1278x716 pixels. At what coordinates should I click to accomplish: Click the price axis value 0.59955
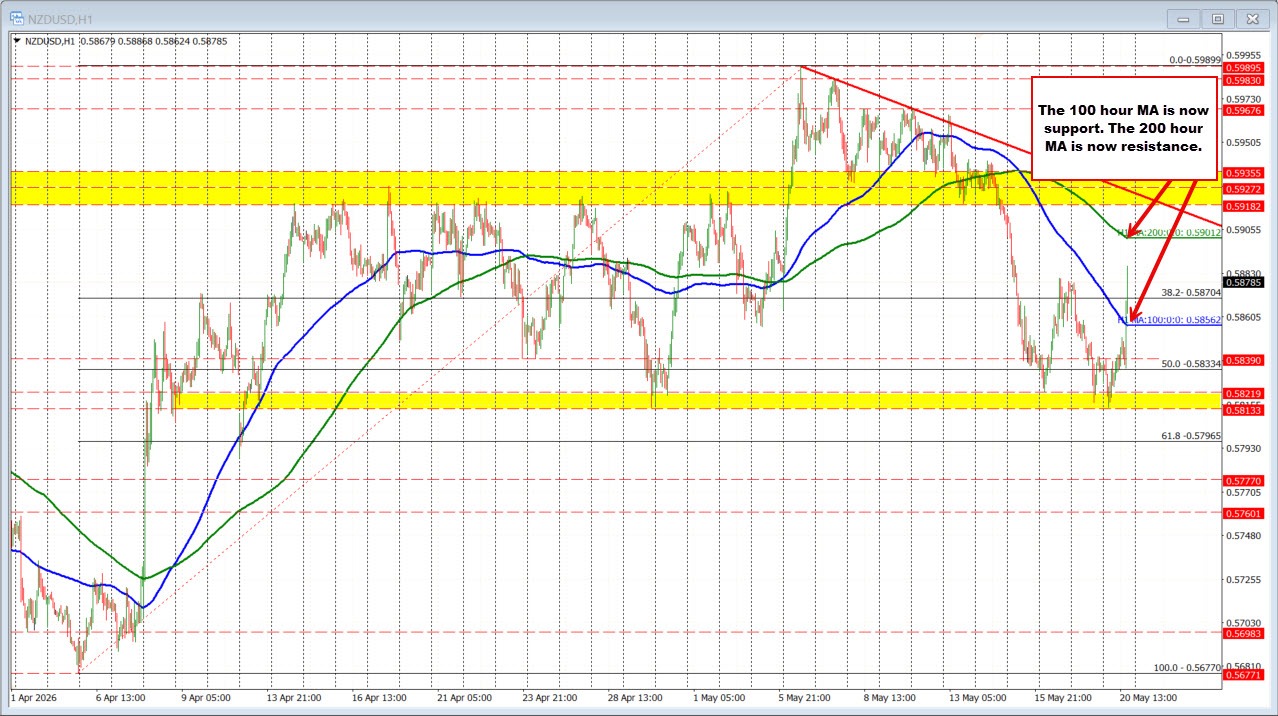tap(1244, 56)
